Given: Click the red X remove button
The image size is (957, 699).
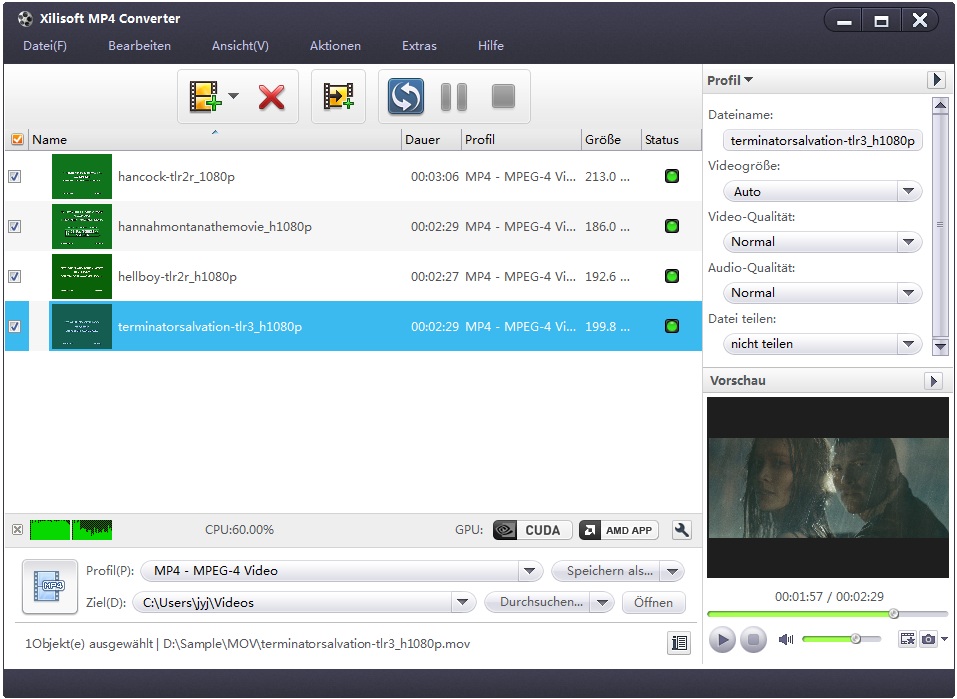Looking at the screenshot, I should click(x=272, y=97).
